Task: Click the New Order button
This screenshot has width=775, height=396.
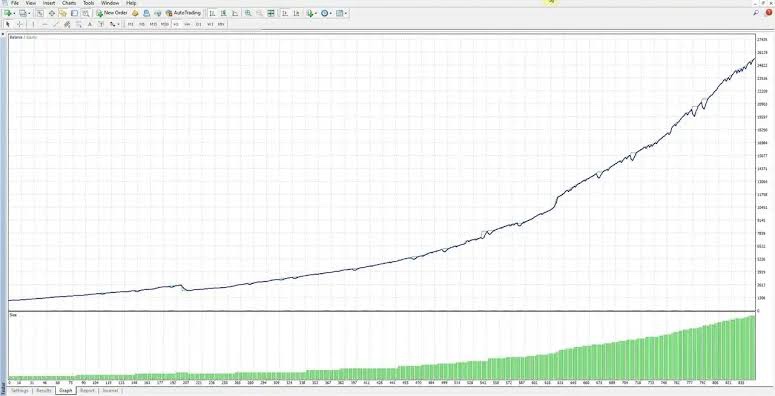Action: pos(112,13)
